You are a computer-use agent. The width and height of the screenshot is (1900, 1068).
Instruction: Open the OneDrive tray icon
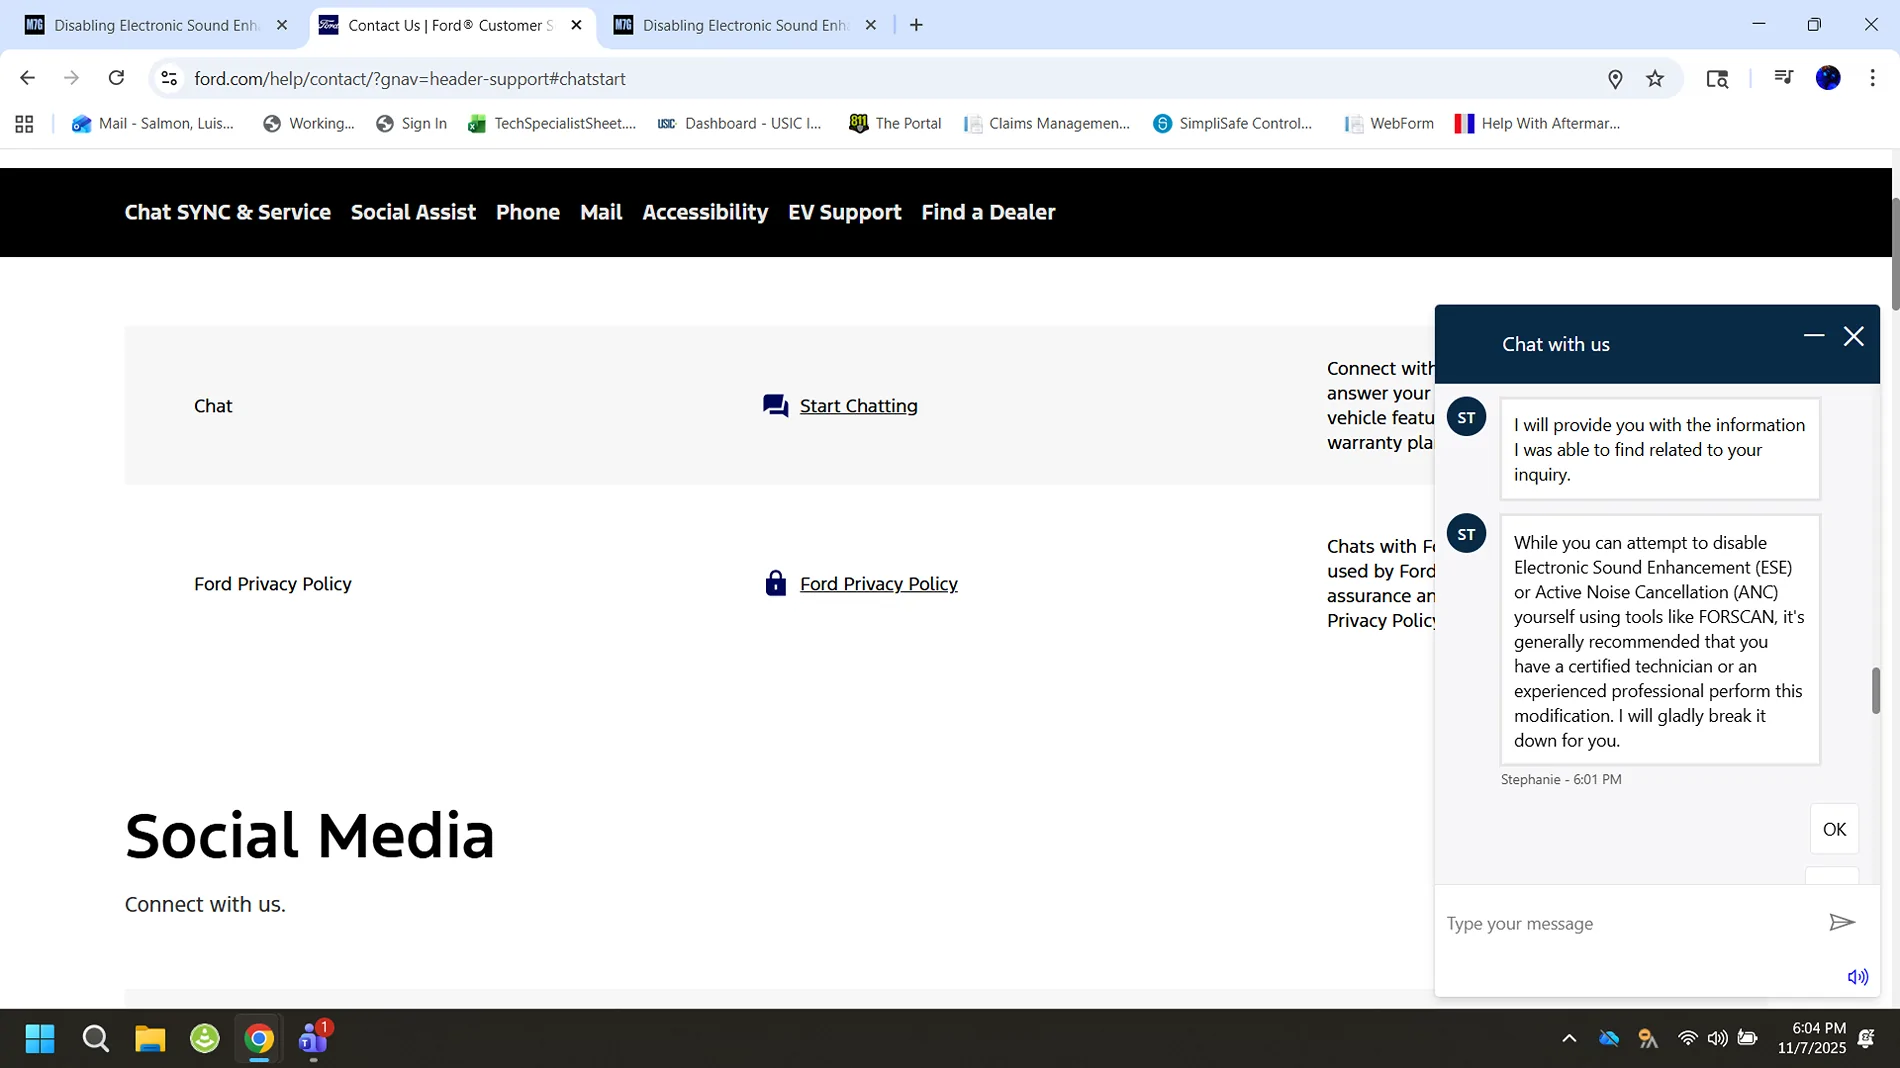click(1609, 1039)
